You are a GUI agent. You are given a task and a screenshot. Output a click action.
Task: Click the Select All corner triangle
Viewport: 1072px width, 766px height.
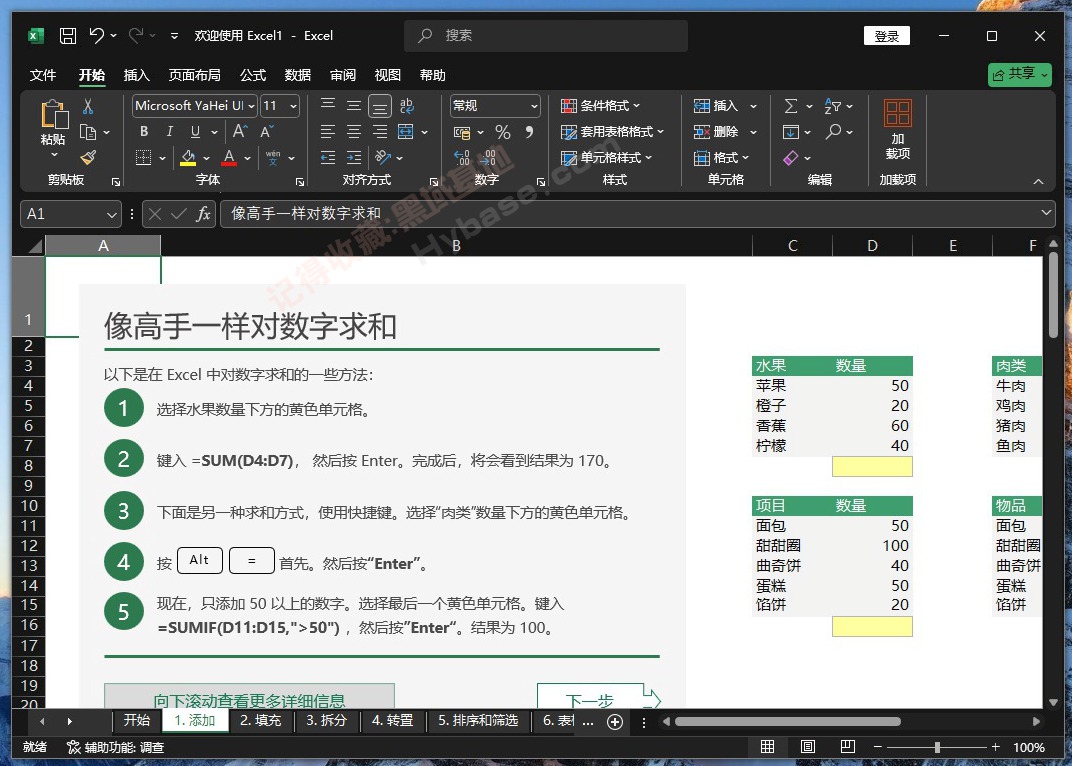coord(36,246)
